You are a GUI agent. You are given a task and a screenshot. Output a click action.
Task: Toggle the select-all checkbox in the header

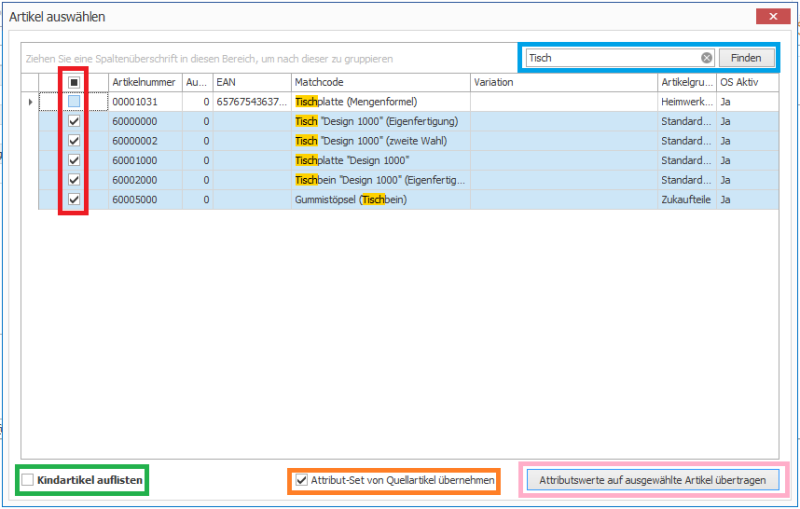point(74,82)
